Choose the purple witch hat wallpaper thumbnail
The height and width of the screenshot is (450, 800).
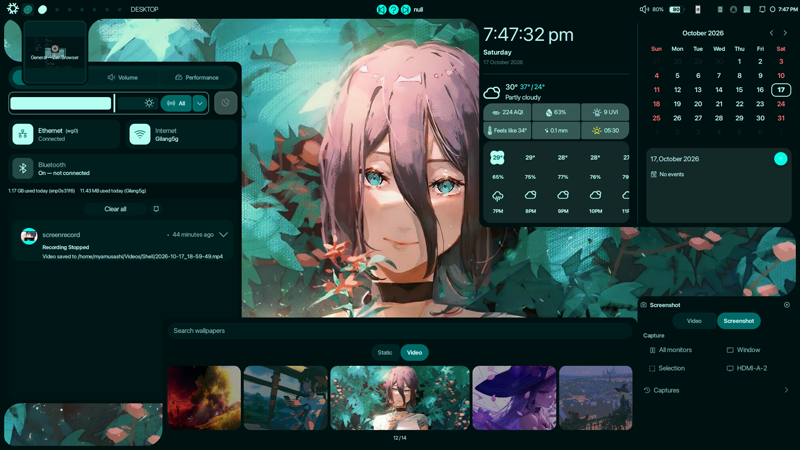[514, 397]
